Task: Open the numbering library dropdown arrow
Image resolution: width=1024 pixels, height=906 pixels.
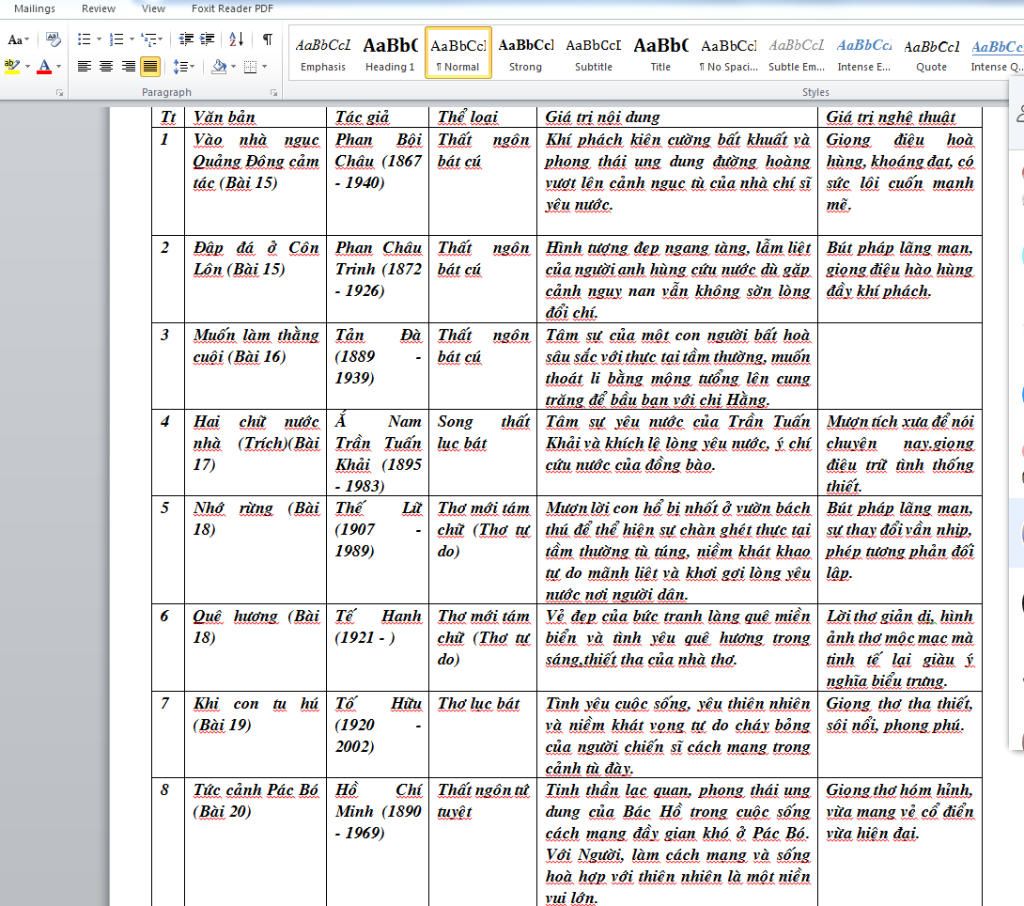Action: pyautogui.click(x=131, y=40)
